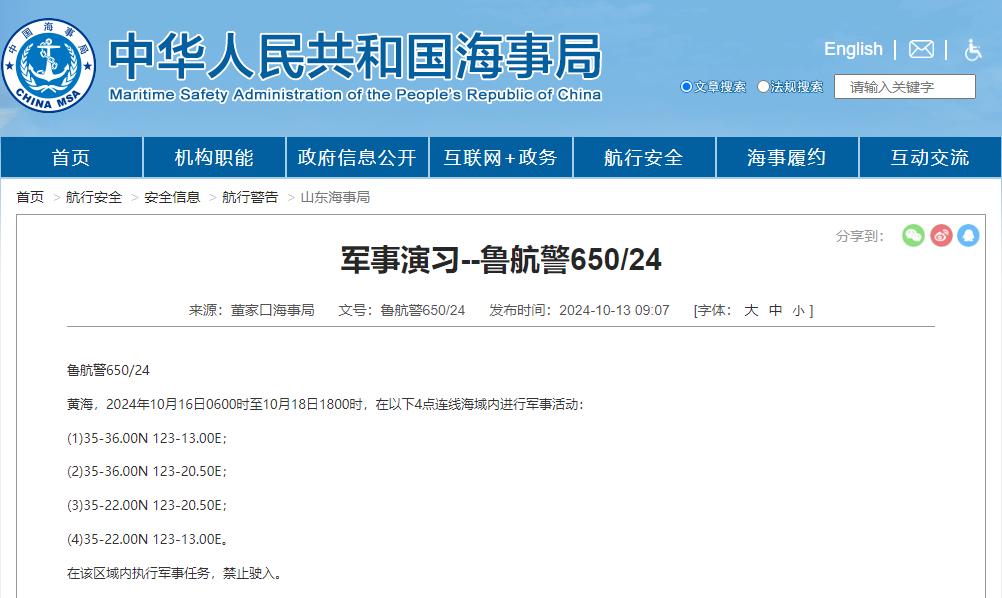Click 航行警告 breadcrumb link

(250, 197)
